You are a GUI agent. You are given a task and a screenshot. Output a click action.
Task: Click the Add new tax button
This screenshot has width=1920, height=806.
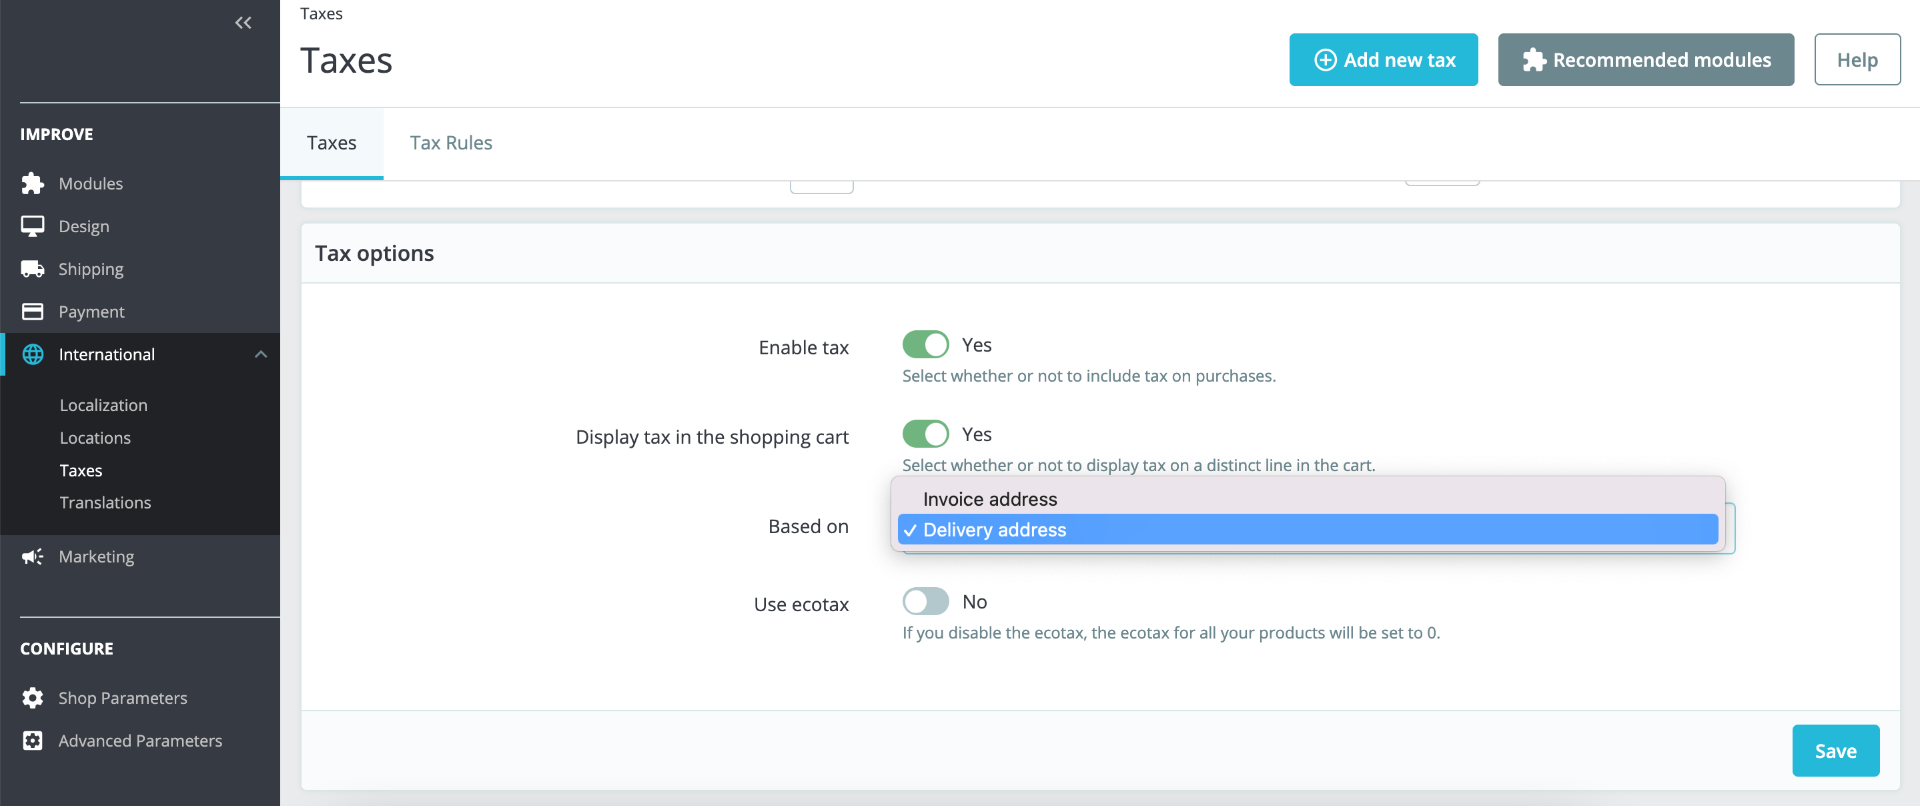coord(1383,60)
